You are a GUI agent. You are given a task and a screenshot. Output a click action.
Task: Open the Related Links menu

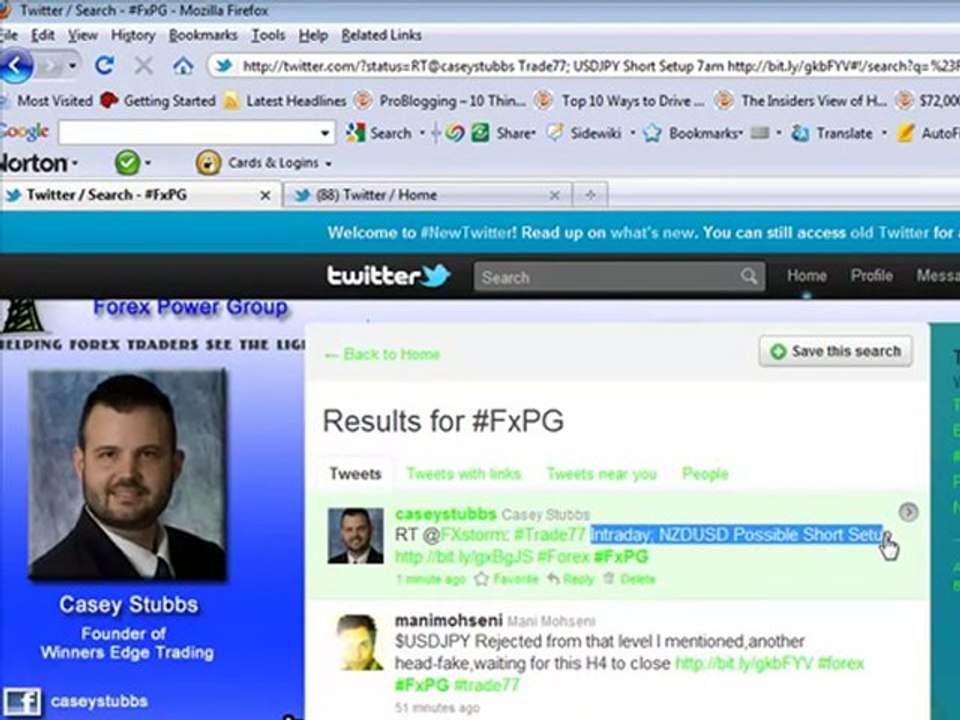381,36
